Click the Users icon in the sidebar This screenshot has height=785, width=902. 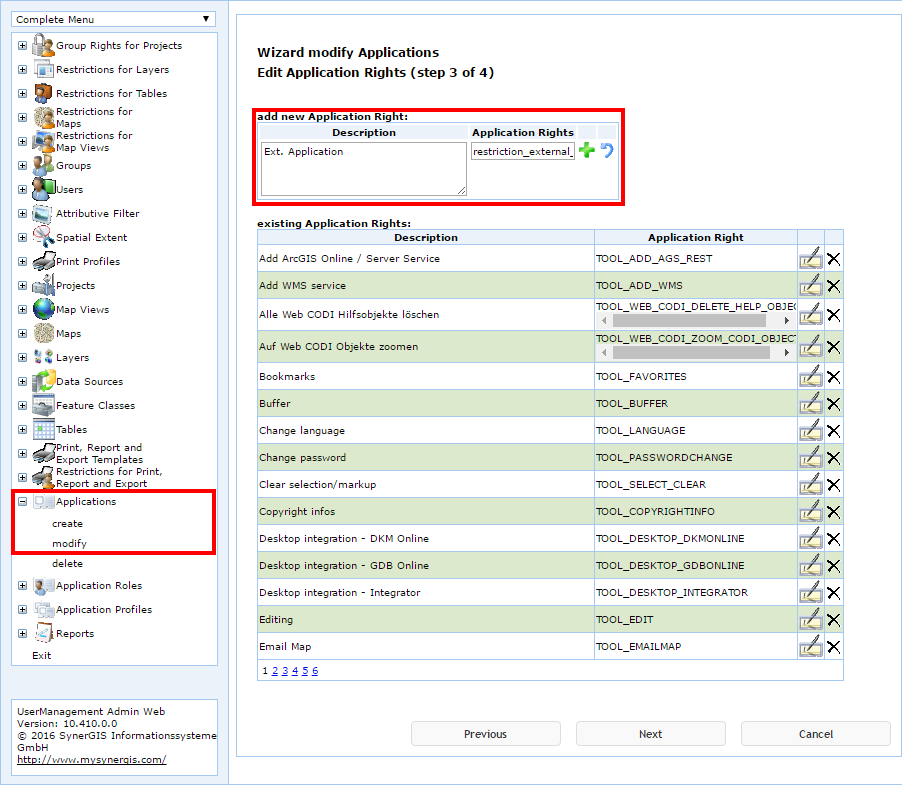tap(40, 188)
